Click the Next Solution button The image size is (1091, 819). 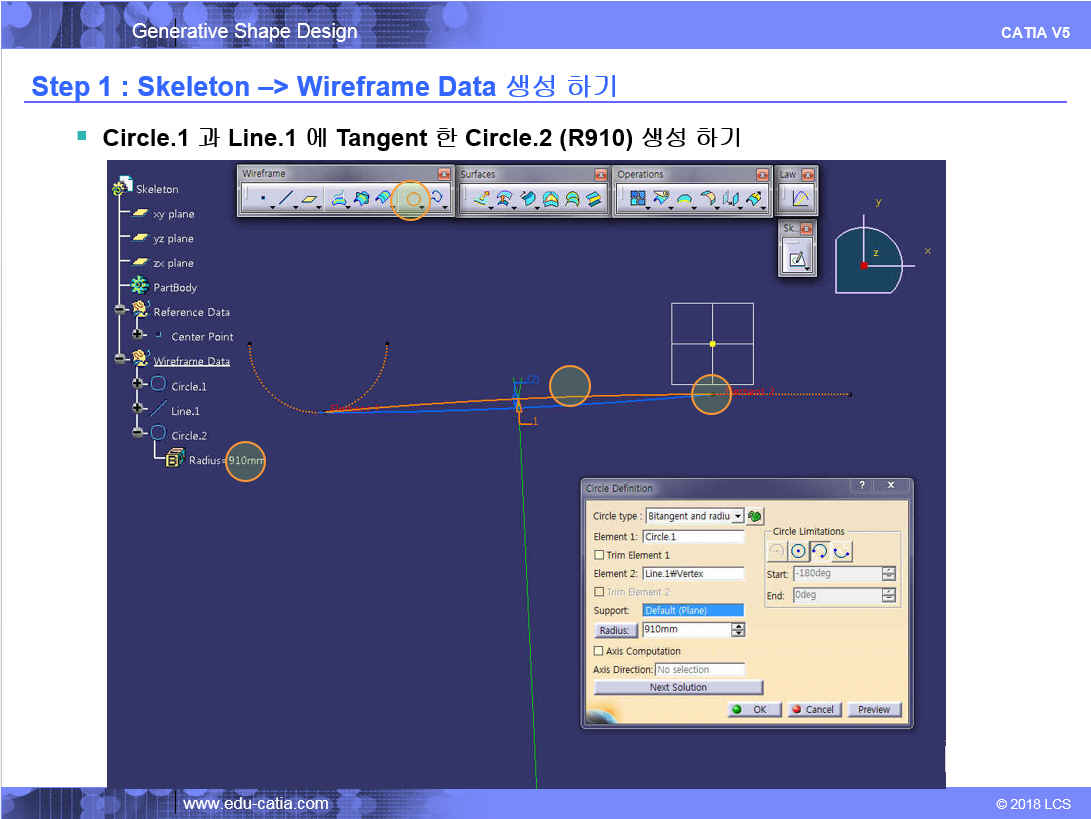[678, 688]
